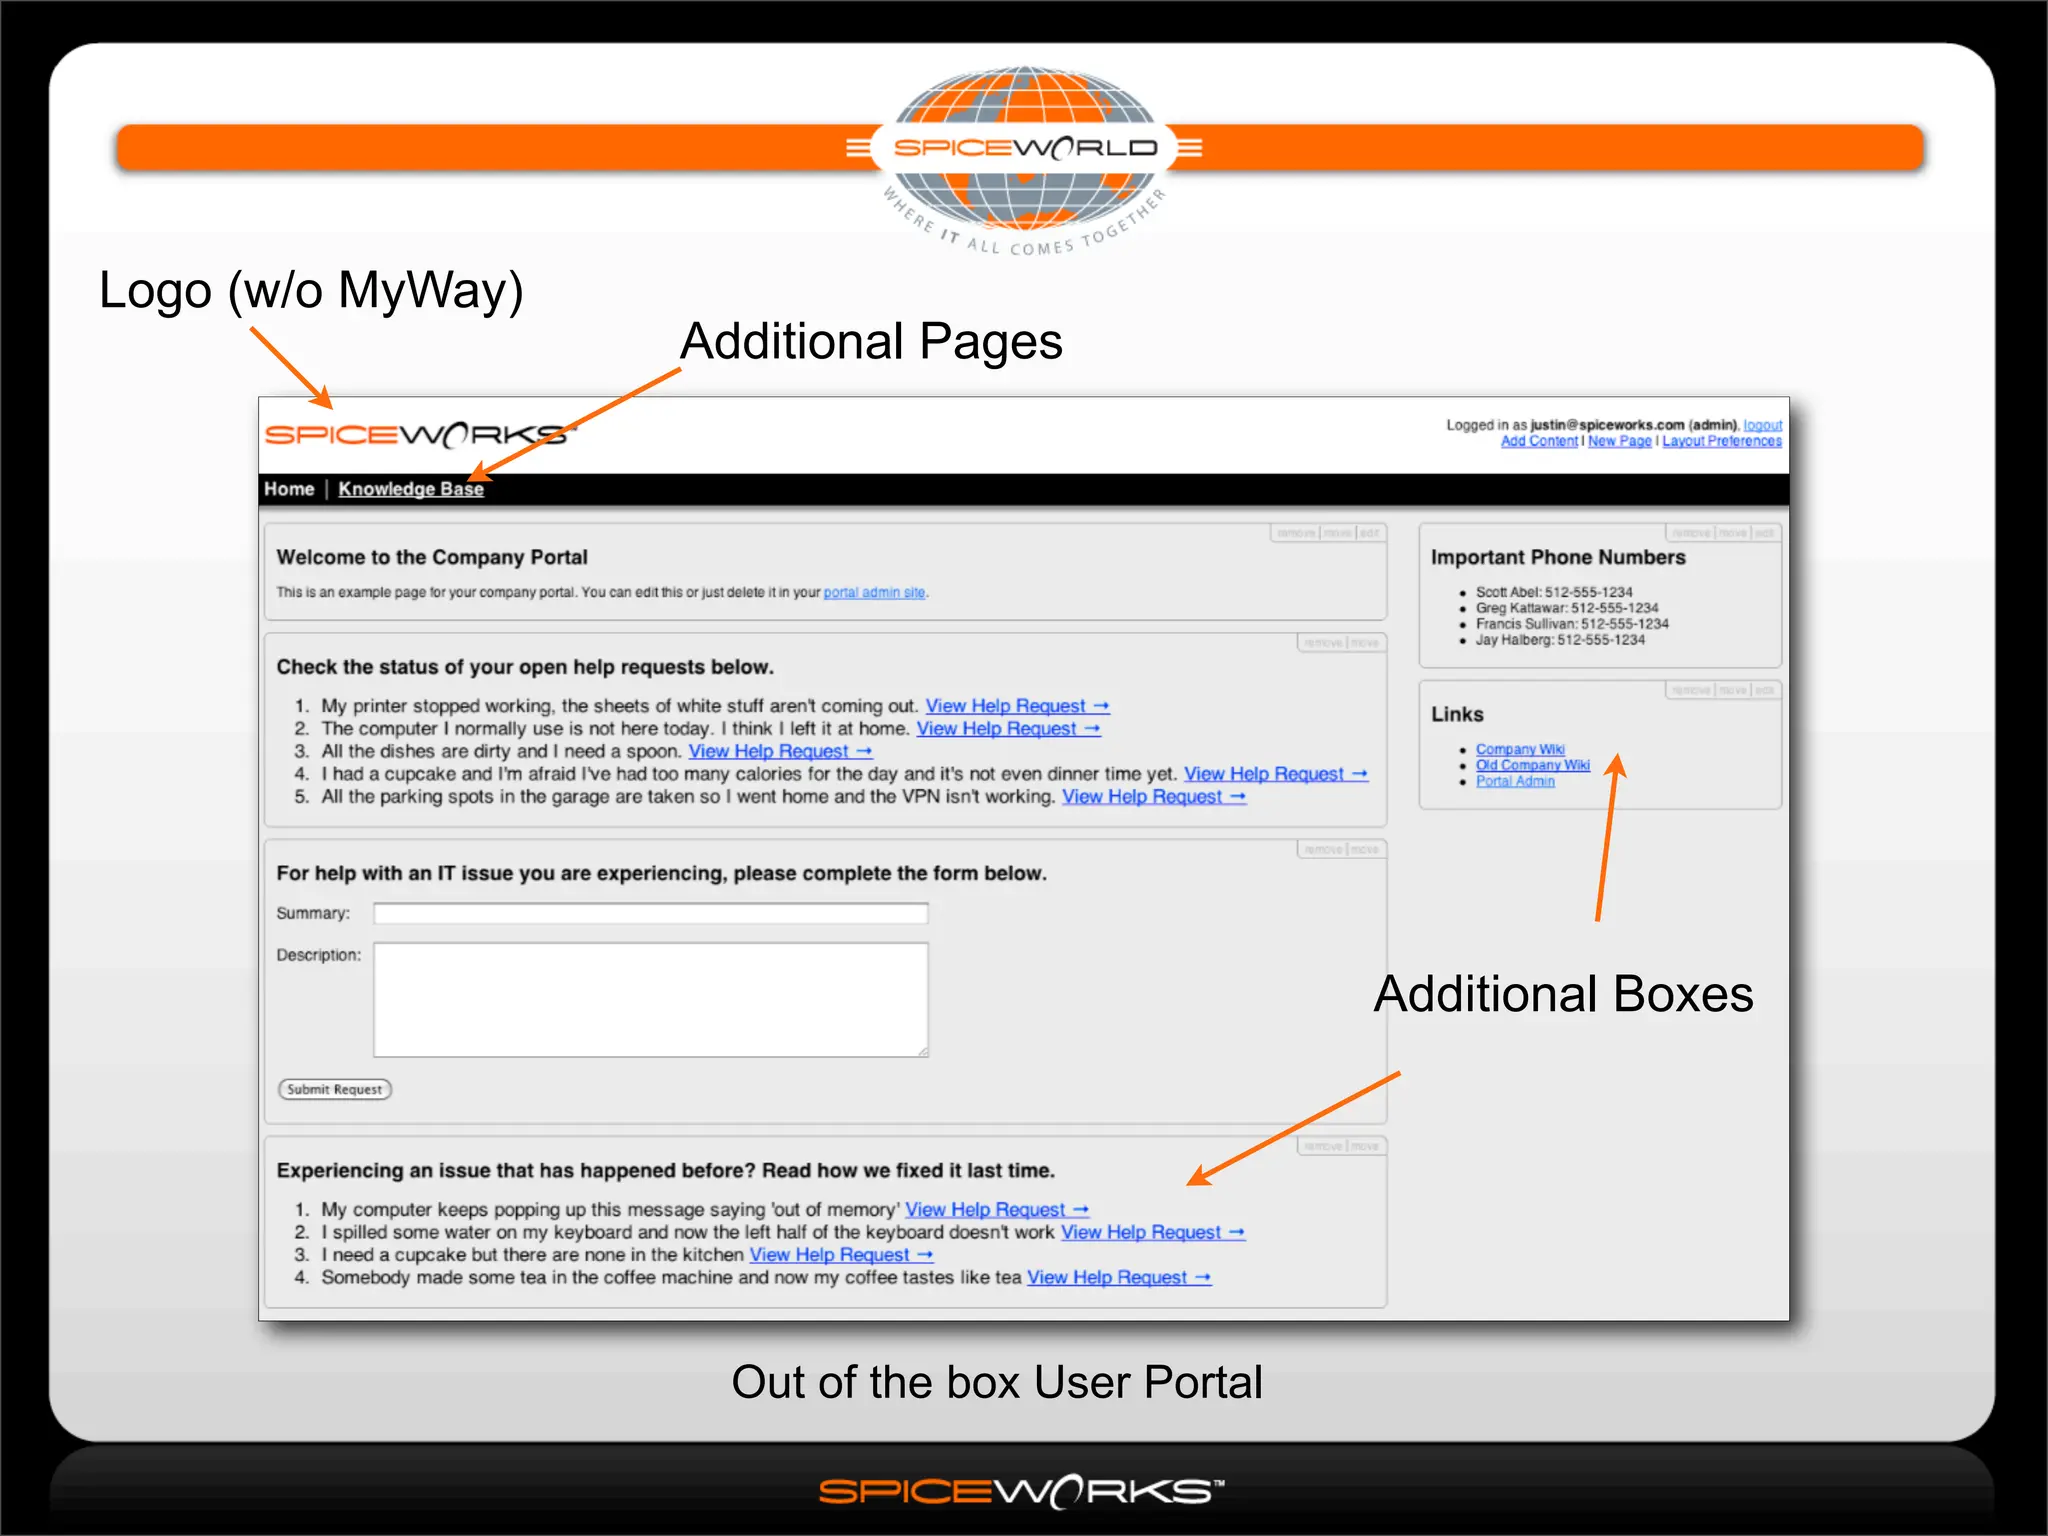Click 'Welcome to the Company Portal' heading
The image size is (2048, 1536).
pyautogui.click(x=432, y=557)
